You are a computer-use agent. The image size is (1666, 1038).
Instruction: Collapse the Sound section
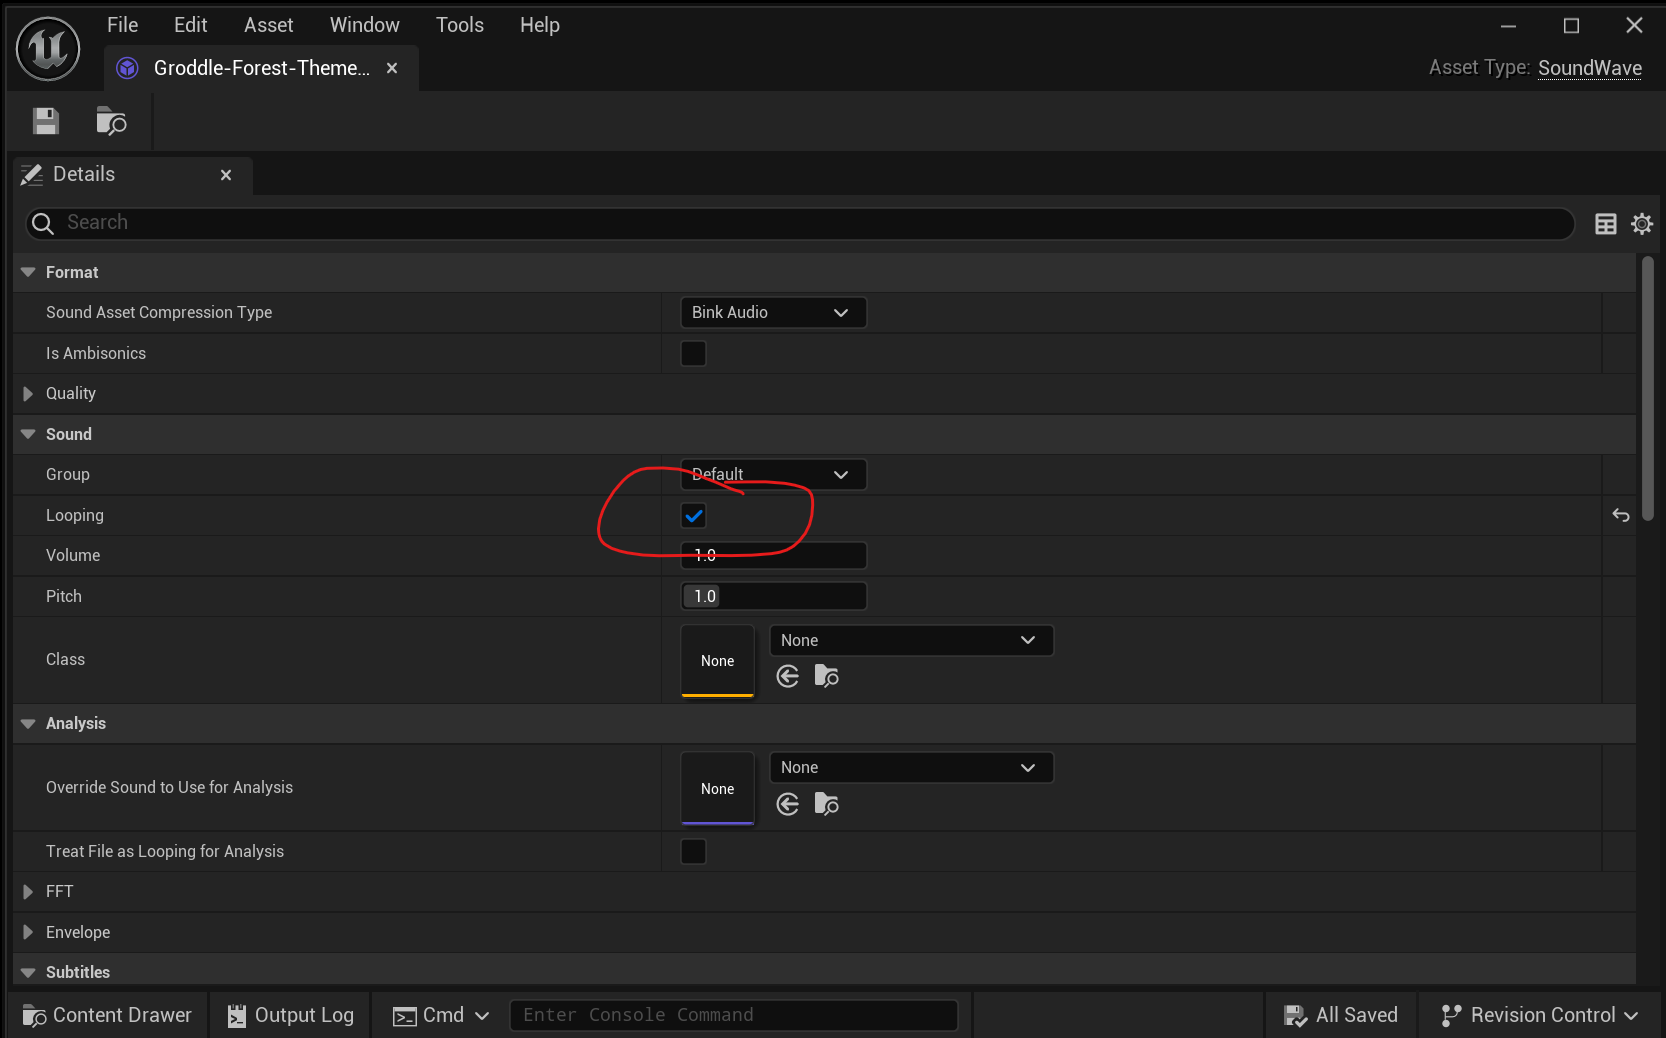coord(28,434)
